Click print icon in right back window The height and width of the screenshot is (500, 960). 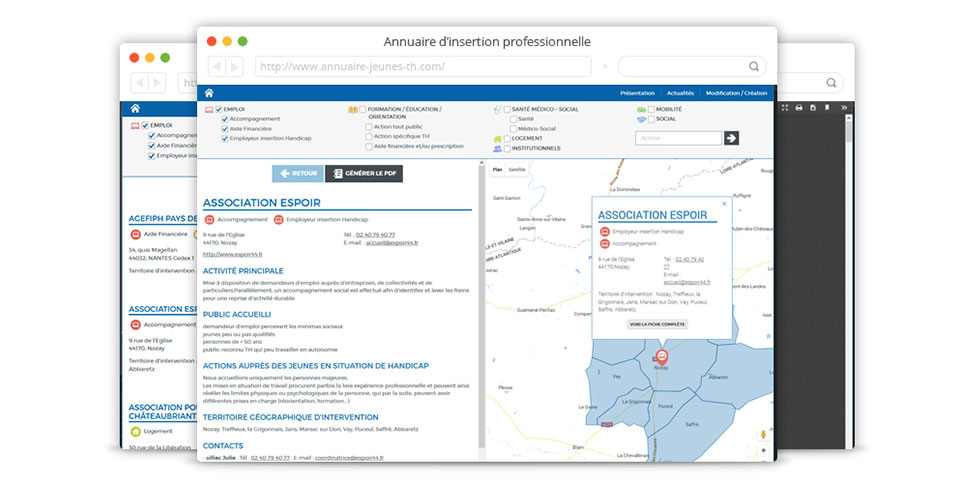[x=799, y=108]
